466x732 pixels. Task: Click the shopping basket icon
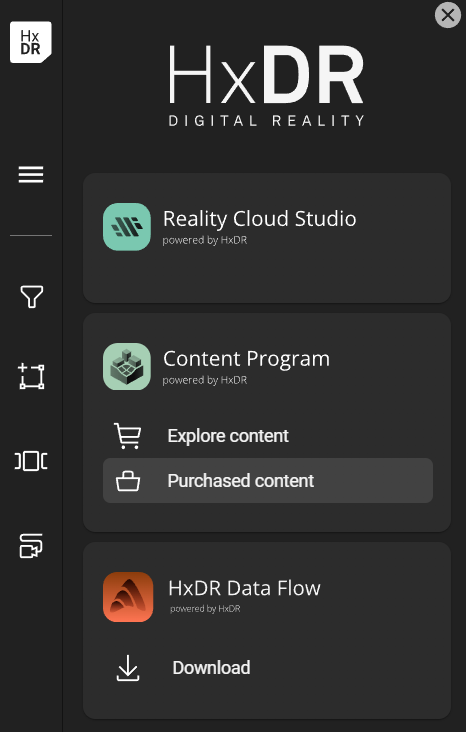(x=128, y=481)
